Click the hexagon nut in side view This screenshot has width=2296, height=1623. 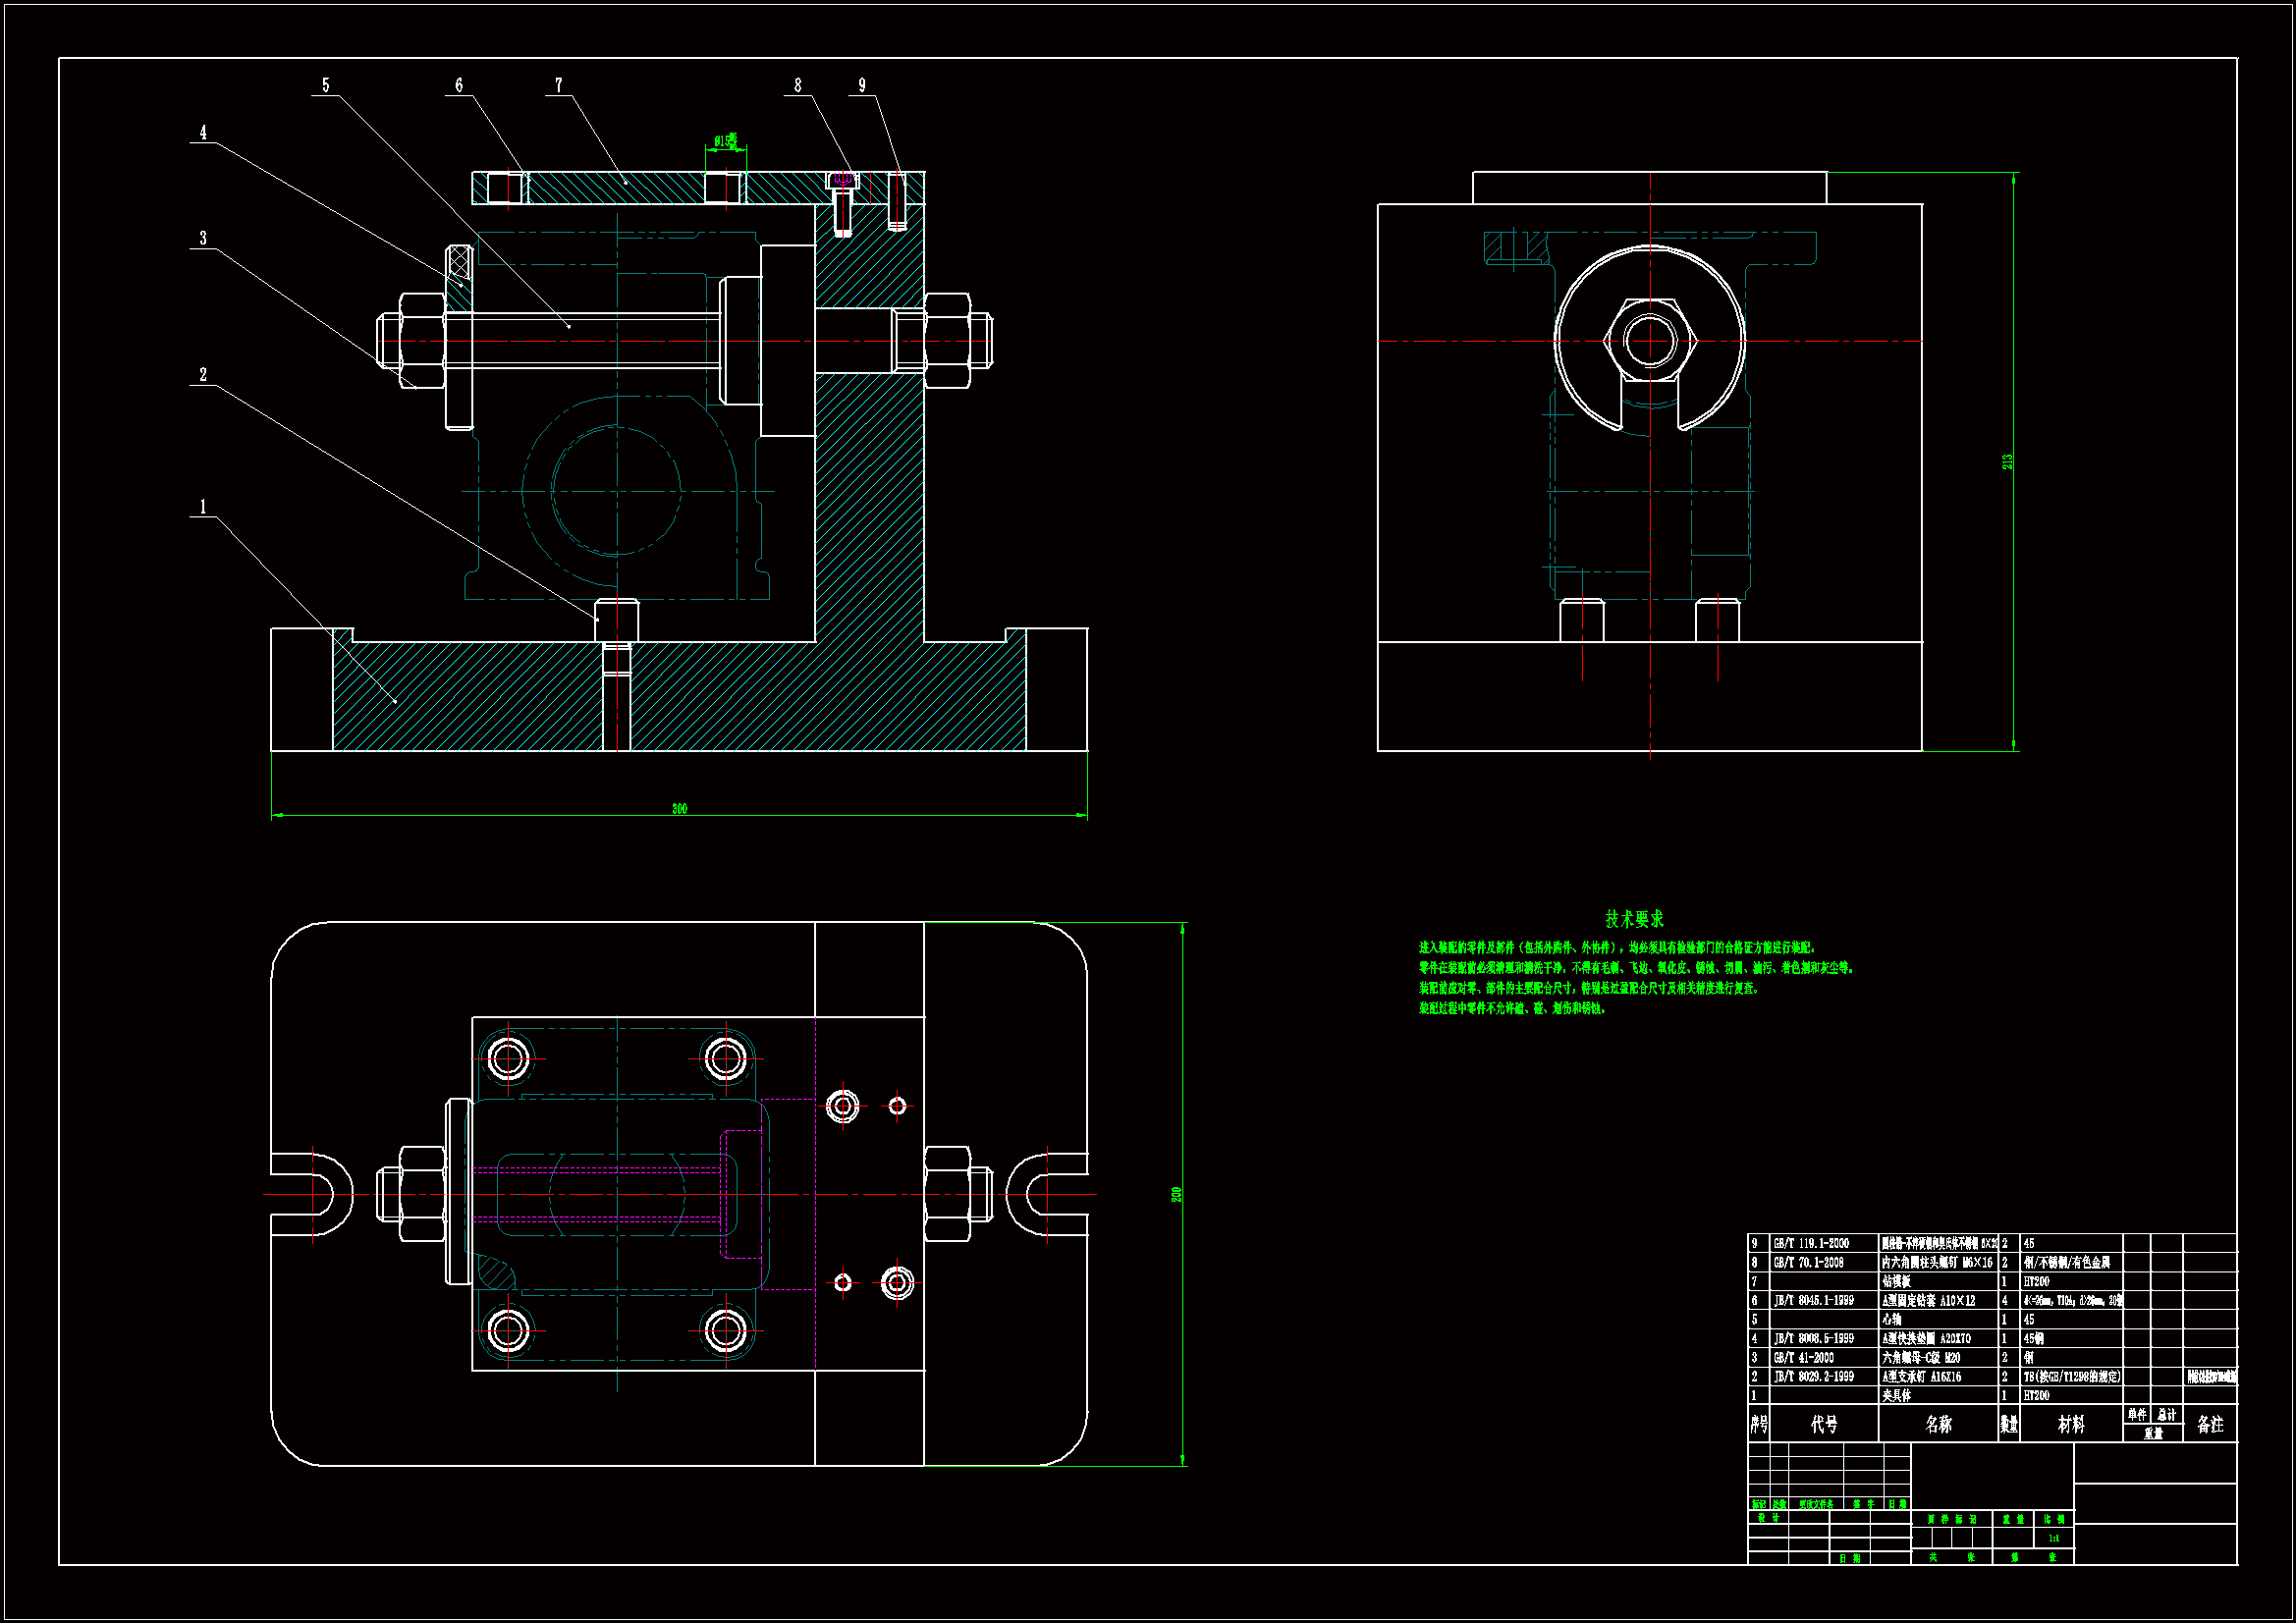1650,340
